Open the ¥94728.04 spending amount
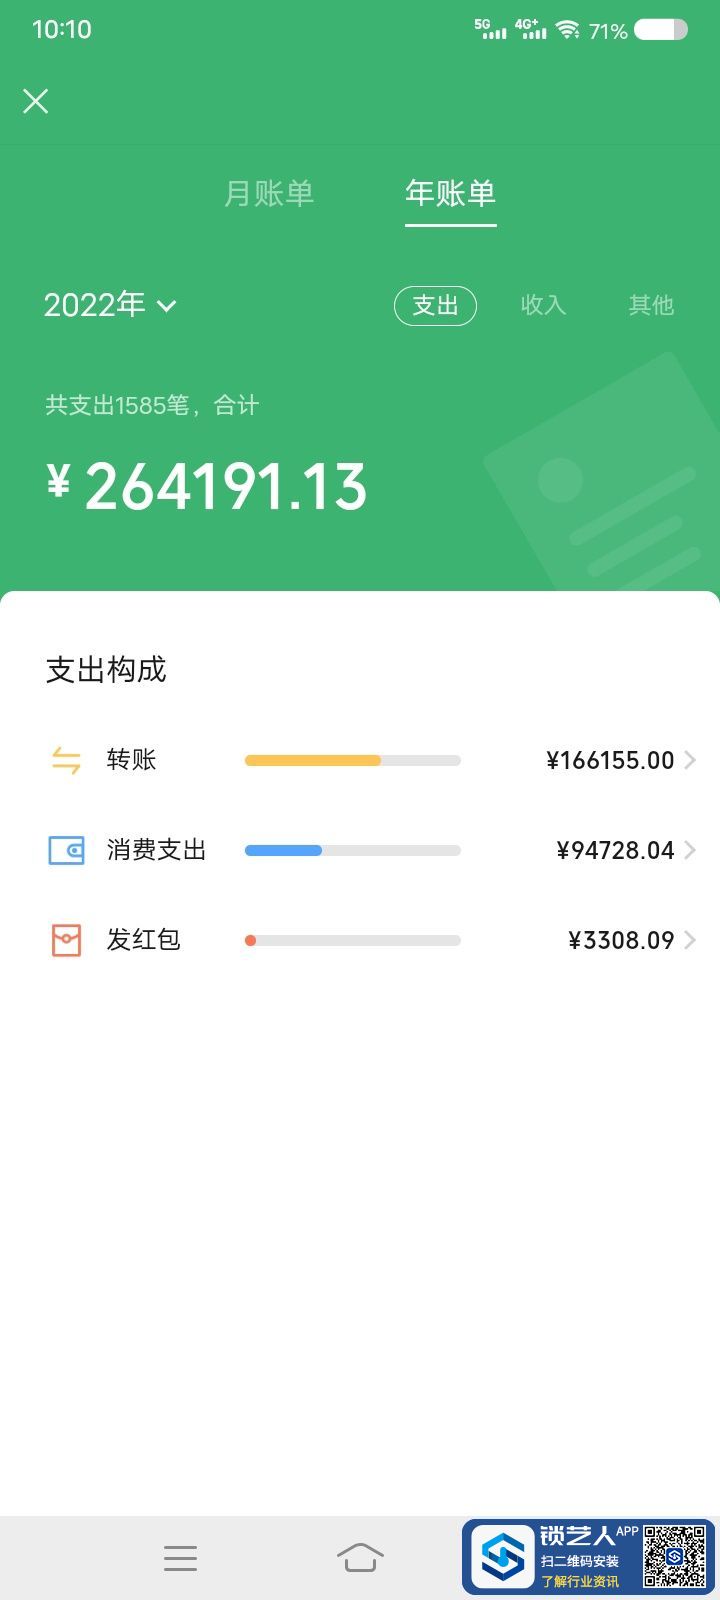The height and width of the screenshot is (1600, 720). pos(615,850)
